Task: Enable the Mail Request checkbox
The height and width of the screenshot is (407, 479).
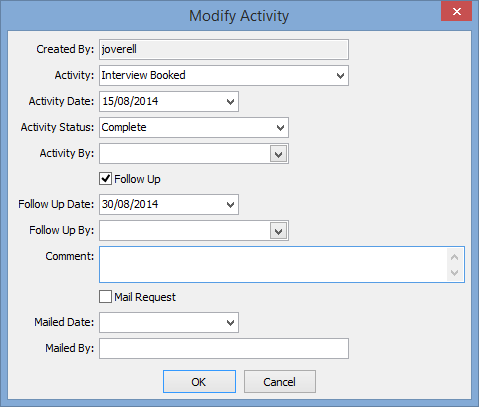Action: tap(105, 297)
